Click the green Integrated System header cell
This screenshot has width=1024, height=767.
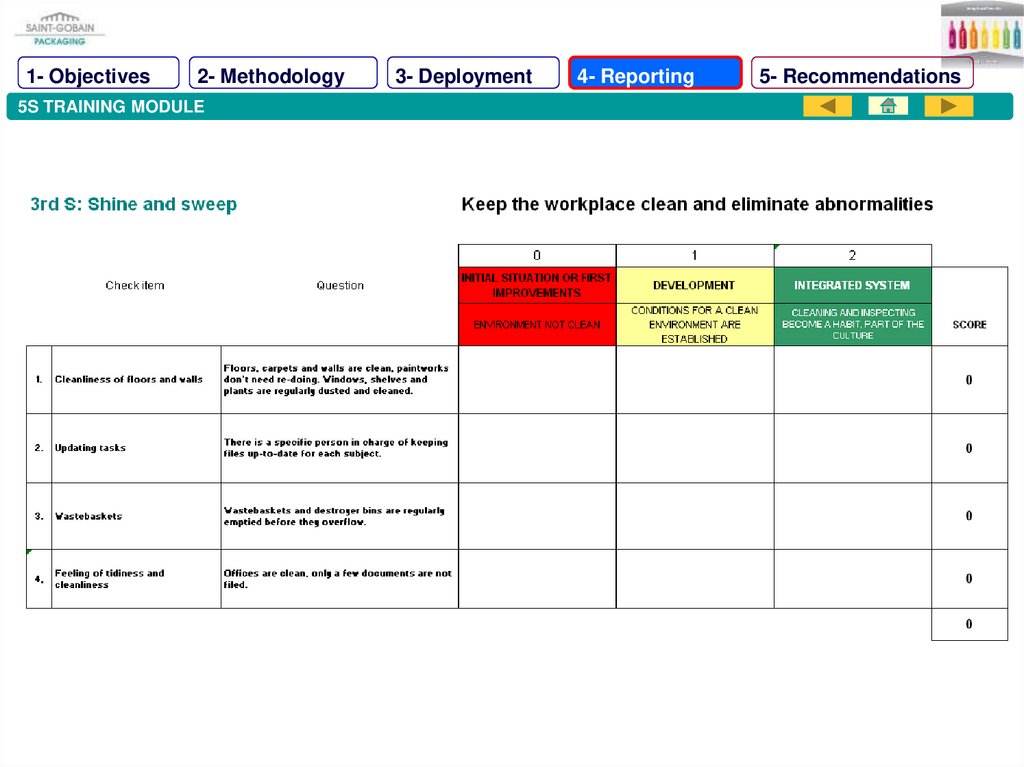click(852, 285)
